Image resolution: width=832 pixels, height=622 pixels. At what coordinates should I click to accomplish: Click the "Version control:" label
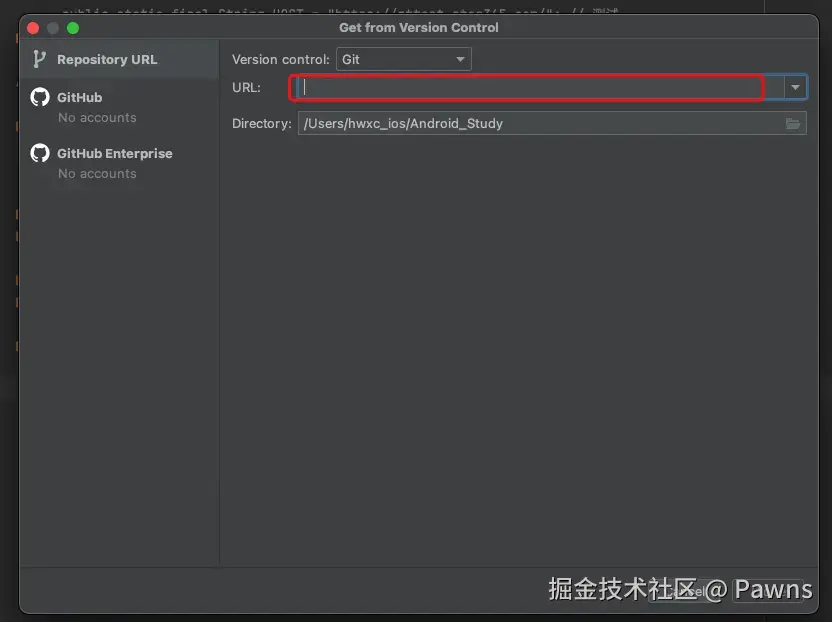tap(281, 59)
